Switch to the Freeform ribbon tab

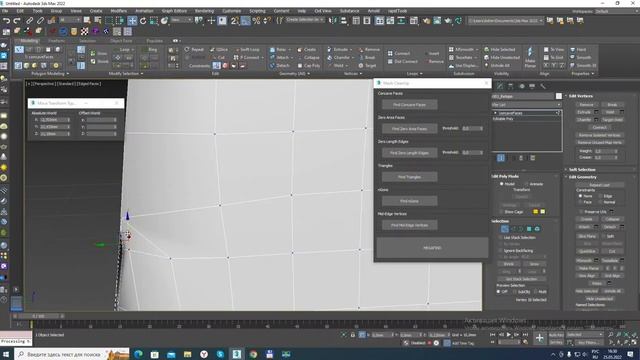[56, 41]
